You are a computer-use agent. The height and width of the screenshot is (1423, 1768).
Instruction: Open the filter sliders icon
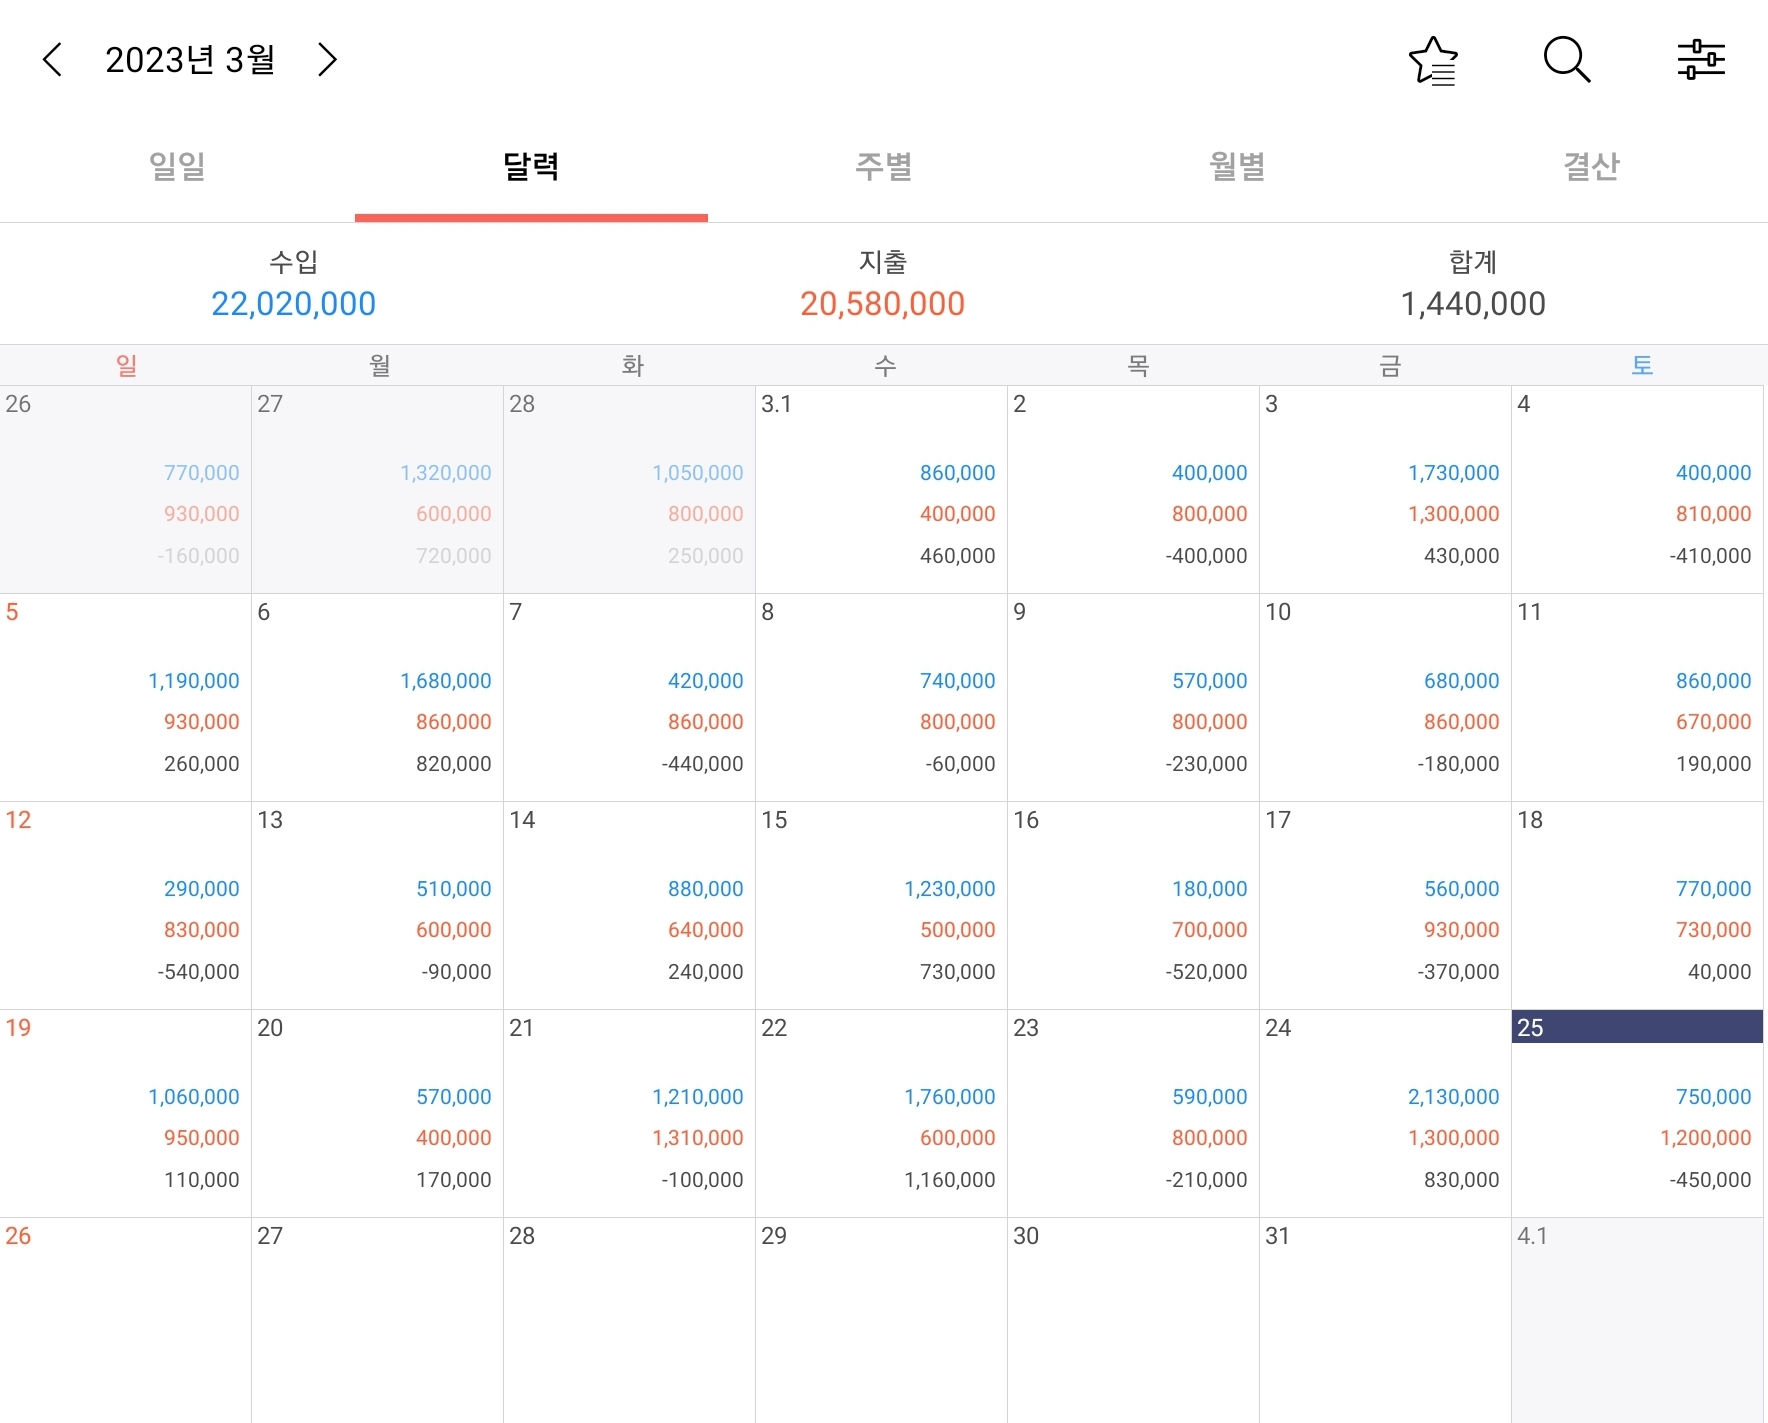click(1701, 60)
